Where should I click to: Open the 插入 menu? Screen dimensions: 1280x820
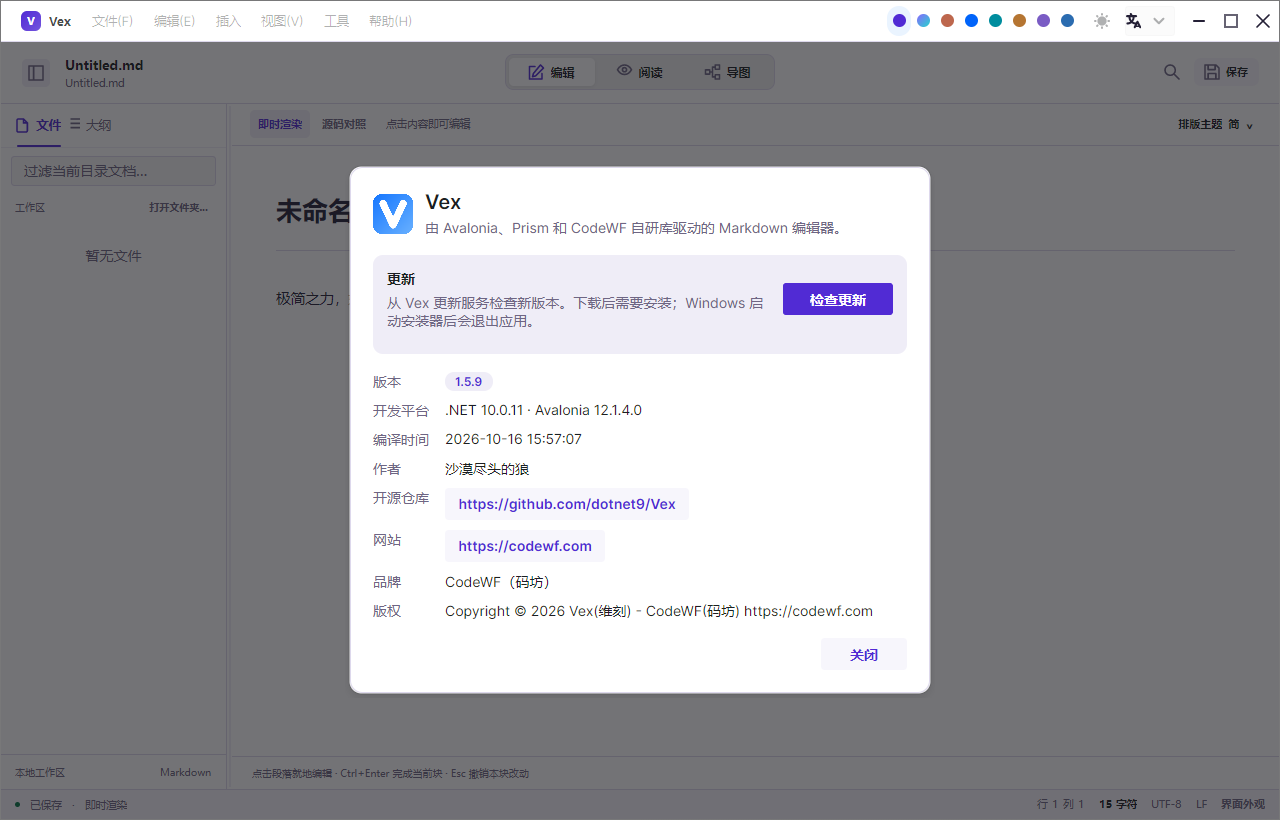point(229,21)
